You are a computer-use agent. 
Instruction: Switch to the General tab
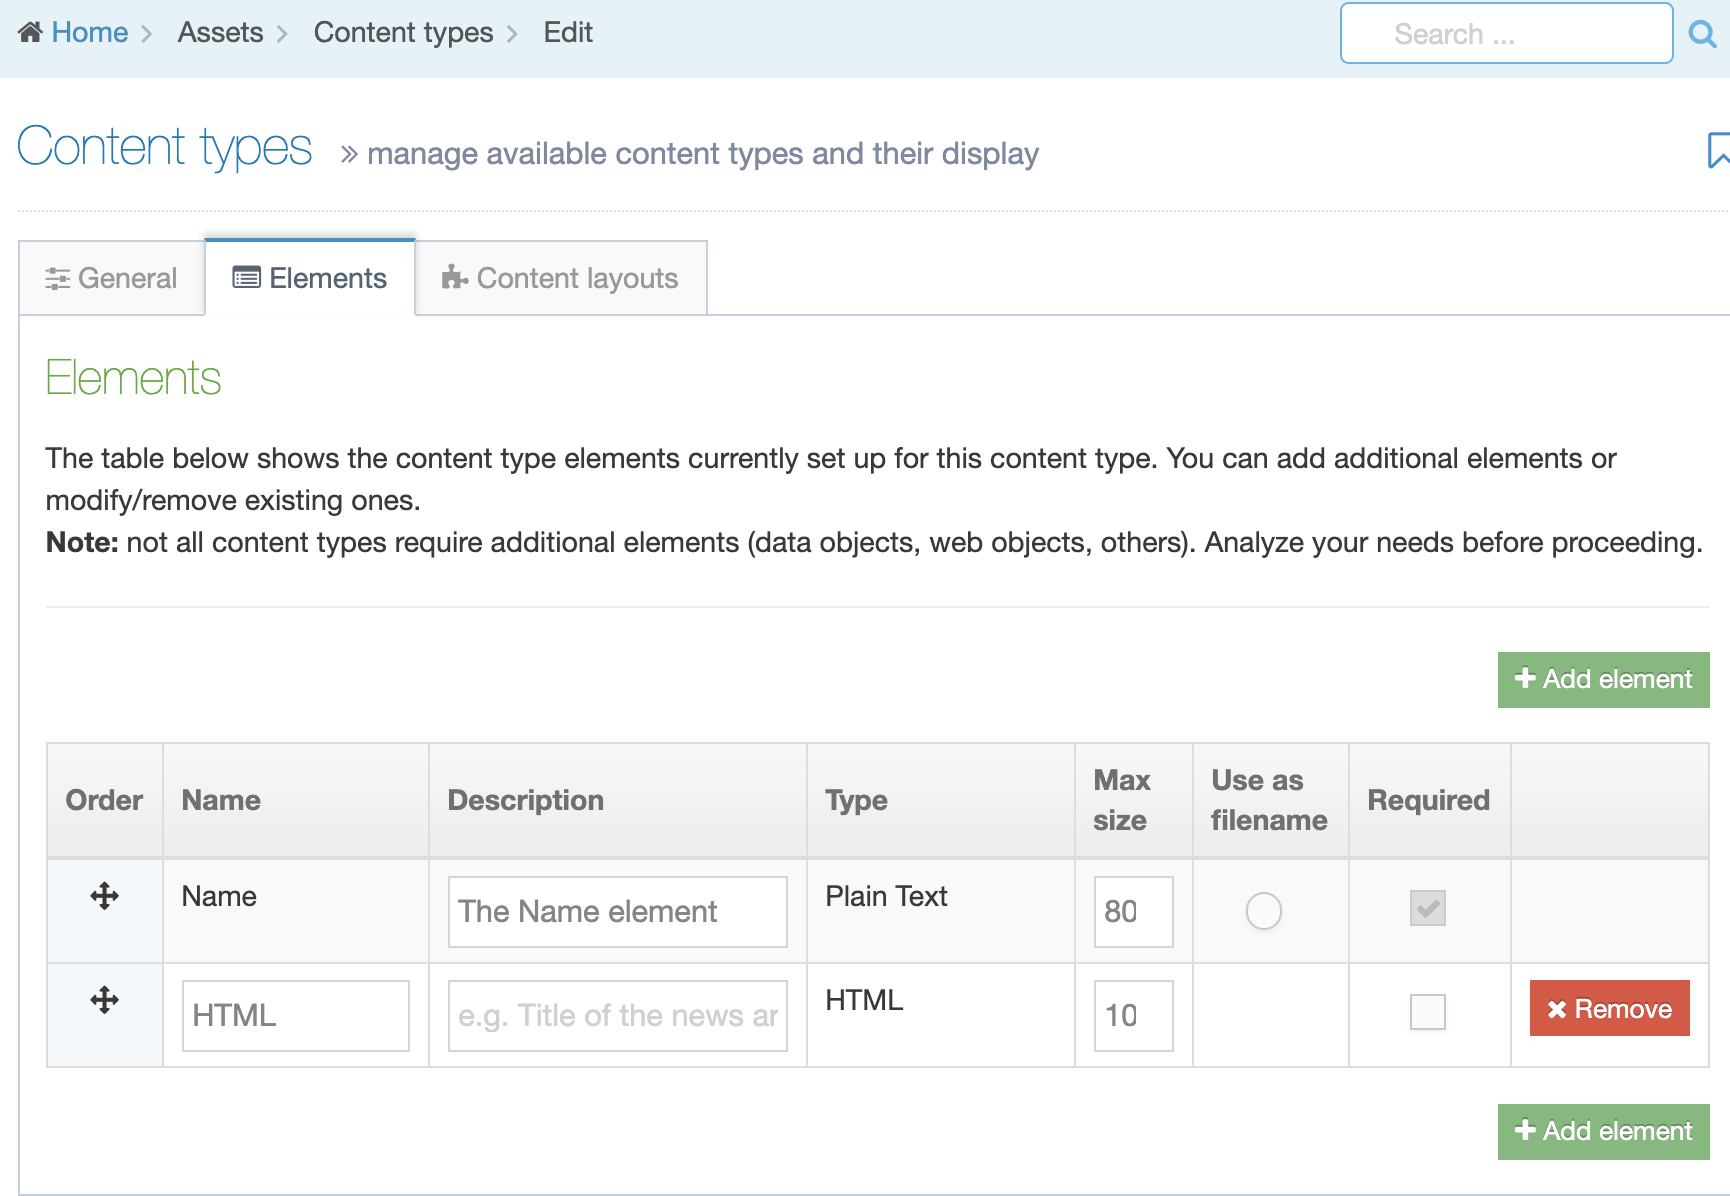pos(112,278)
